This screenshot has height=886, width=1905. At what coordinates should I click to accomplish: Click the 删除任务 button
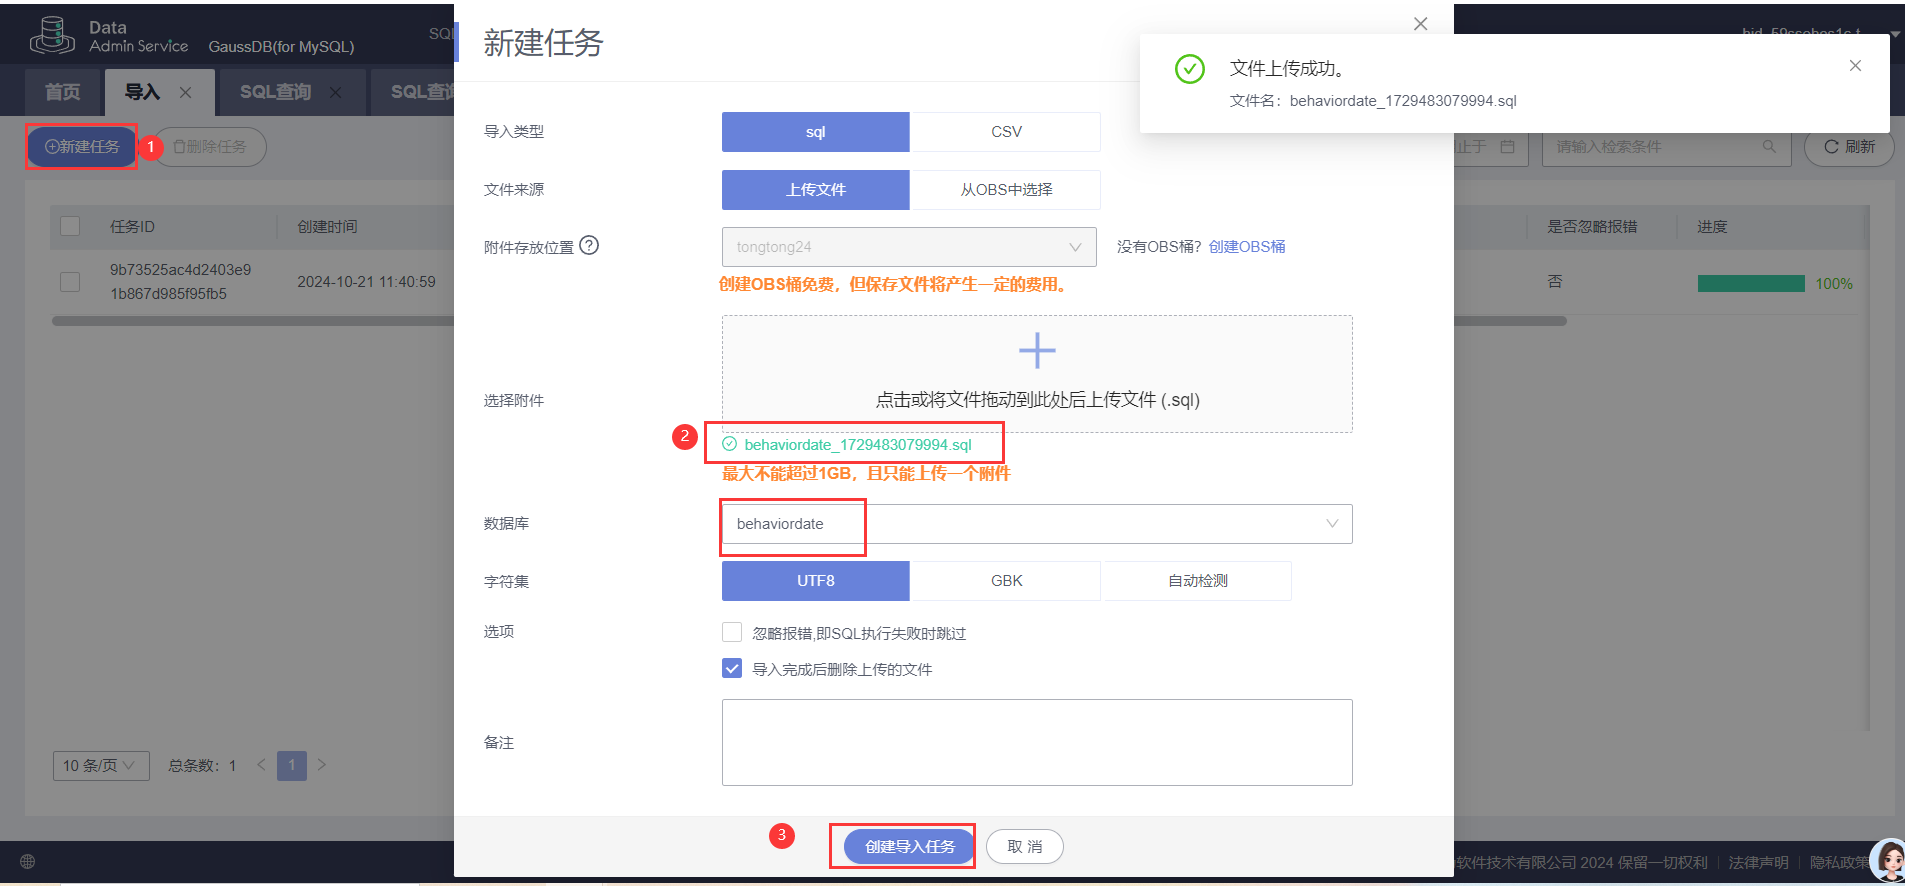click(x=210, y=147)
